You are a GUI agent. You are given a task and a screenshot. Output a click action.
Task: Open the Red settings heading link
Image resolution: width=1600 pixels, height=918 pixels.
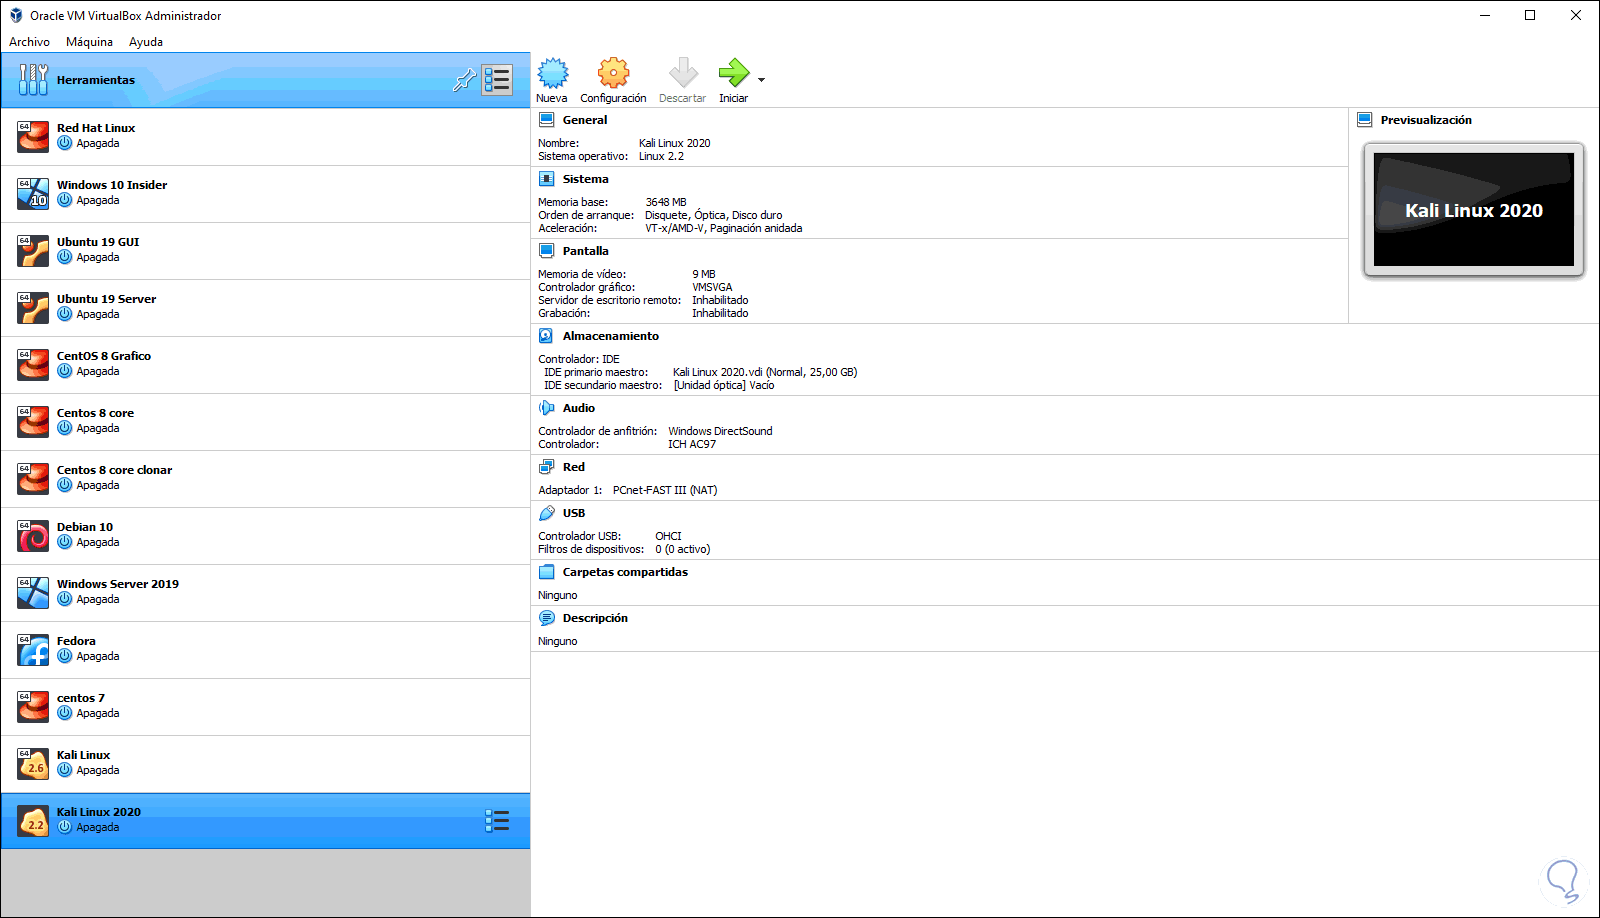(573, 467)
